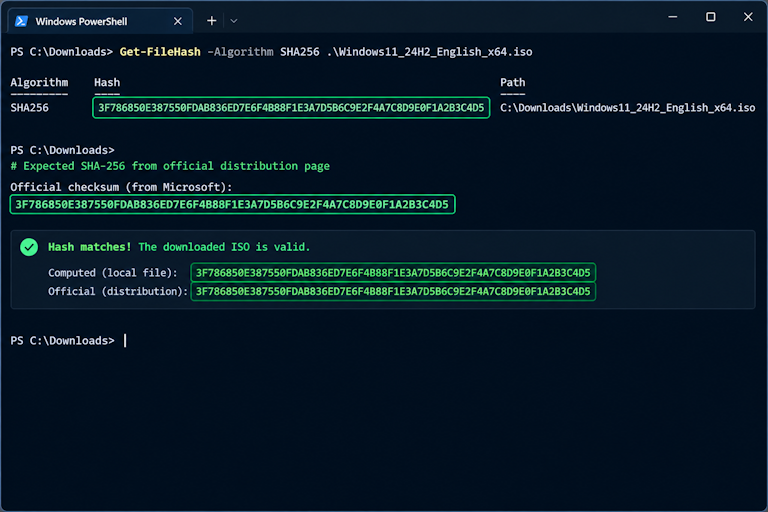Click the Get-FileHash command text
The width and height of the screenshot is (768, 512).
click(x=160, y=52)
